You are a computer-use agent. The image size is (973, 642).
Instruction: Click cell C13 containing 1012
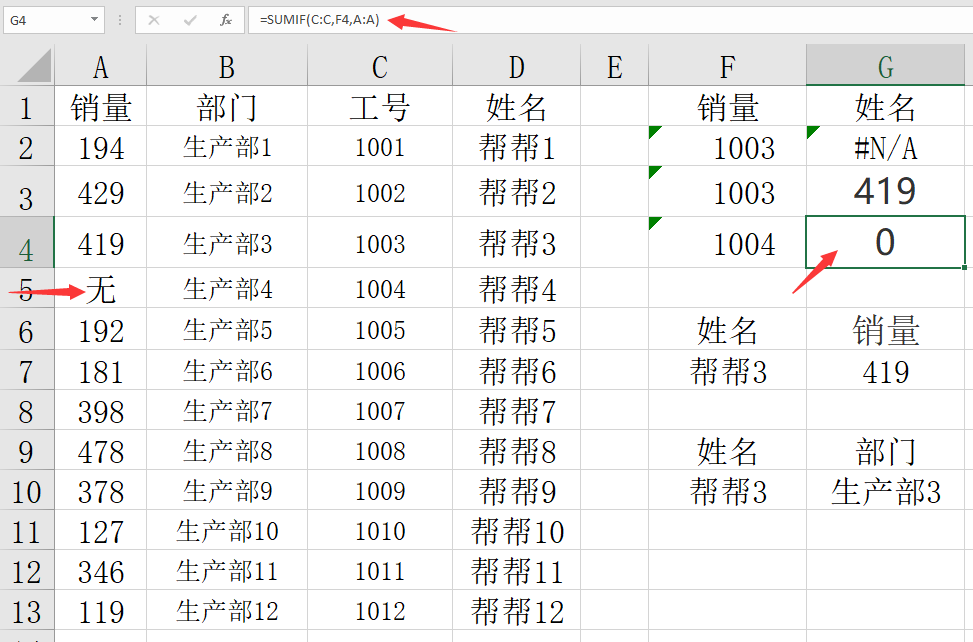pos(380,610)
